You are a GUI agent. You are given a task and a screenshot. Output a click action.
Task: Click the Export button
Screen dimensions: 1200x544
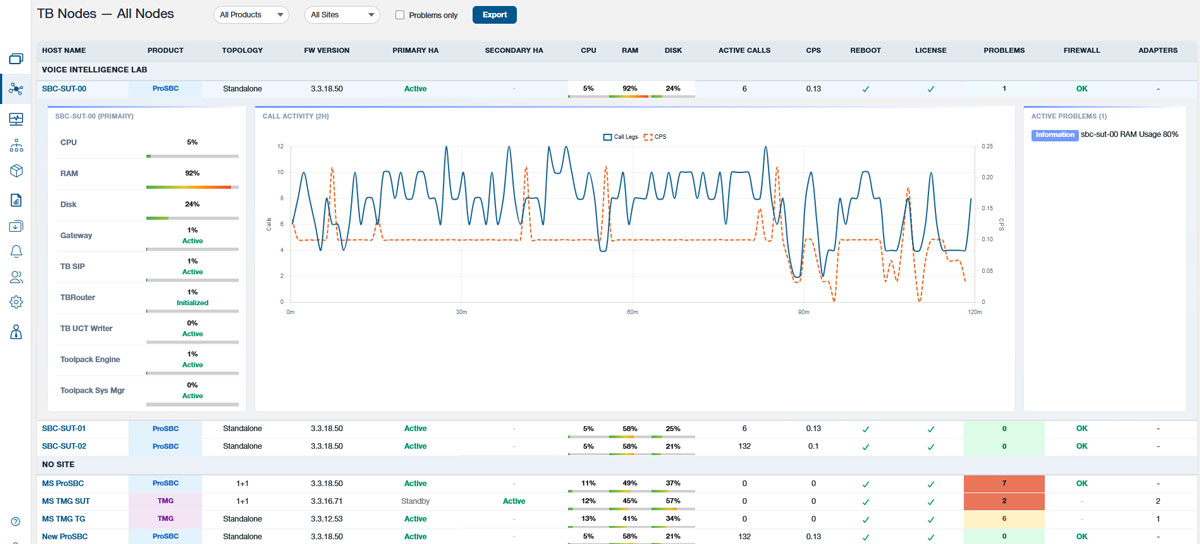coord(494,15)
